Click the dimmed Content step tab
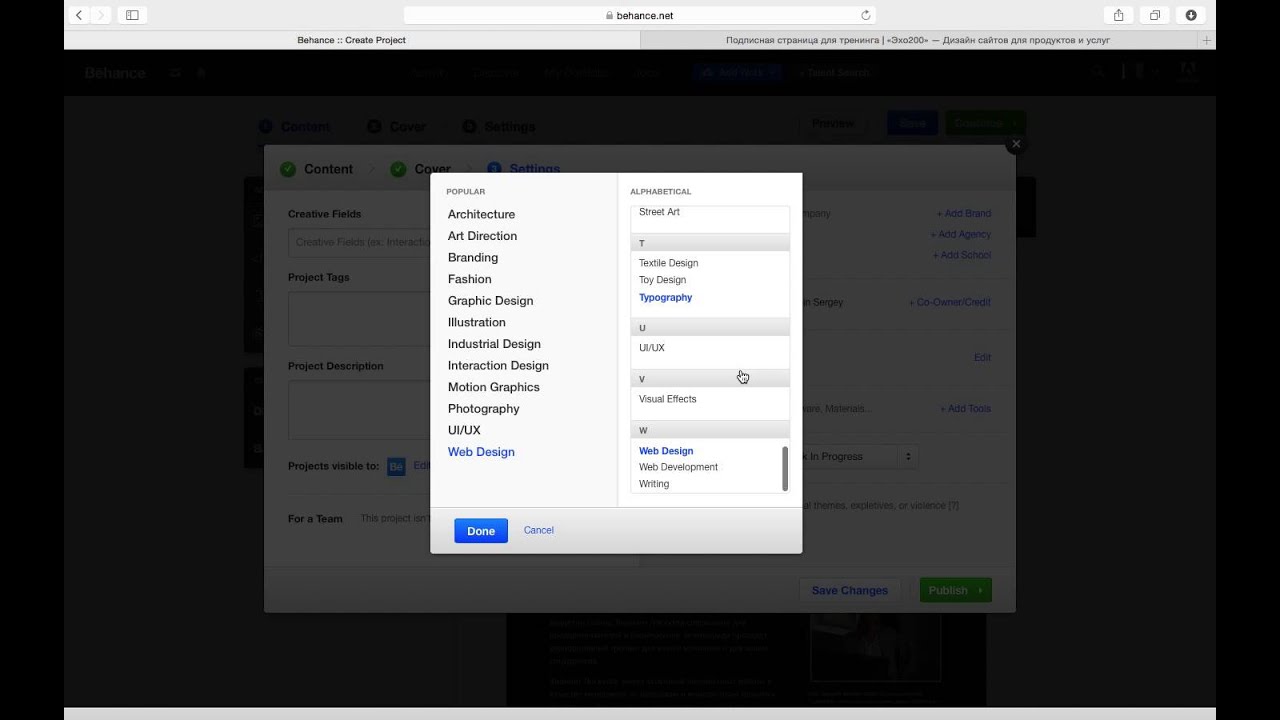This screenshot has width=1280, height=720. tap(316, 169)
